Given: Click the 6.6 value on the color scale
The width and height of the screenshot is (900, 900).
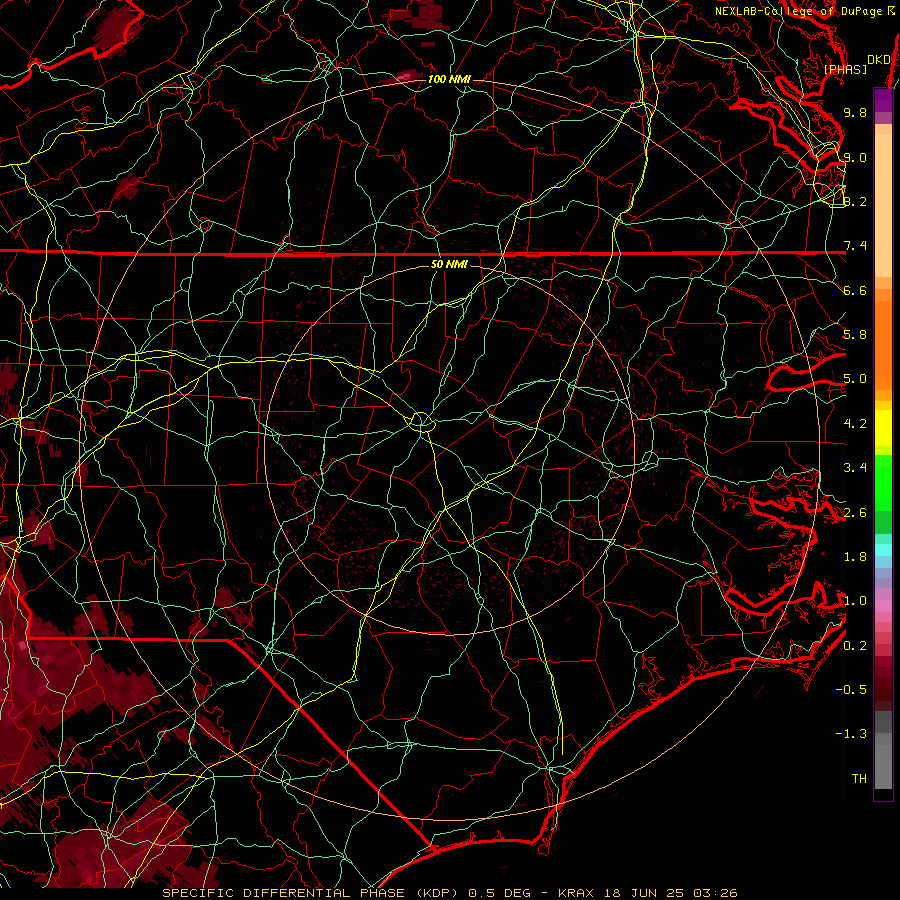Looking at the screenshot, I should pos(855,290).
